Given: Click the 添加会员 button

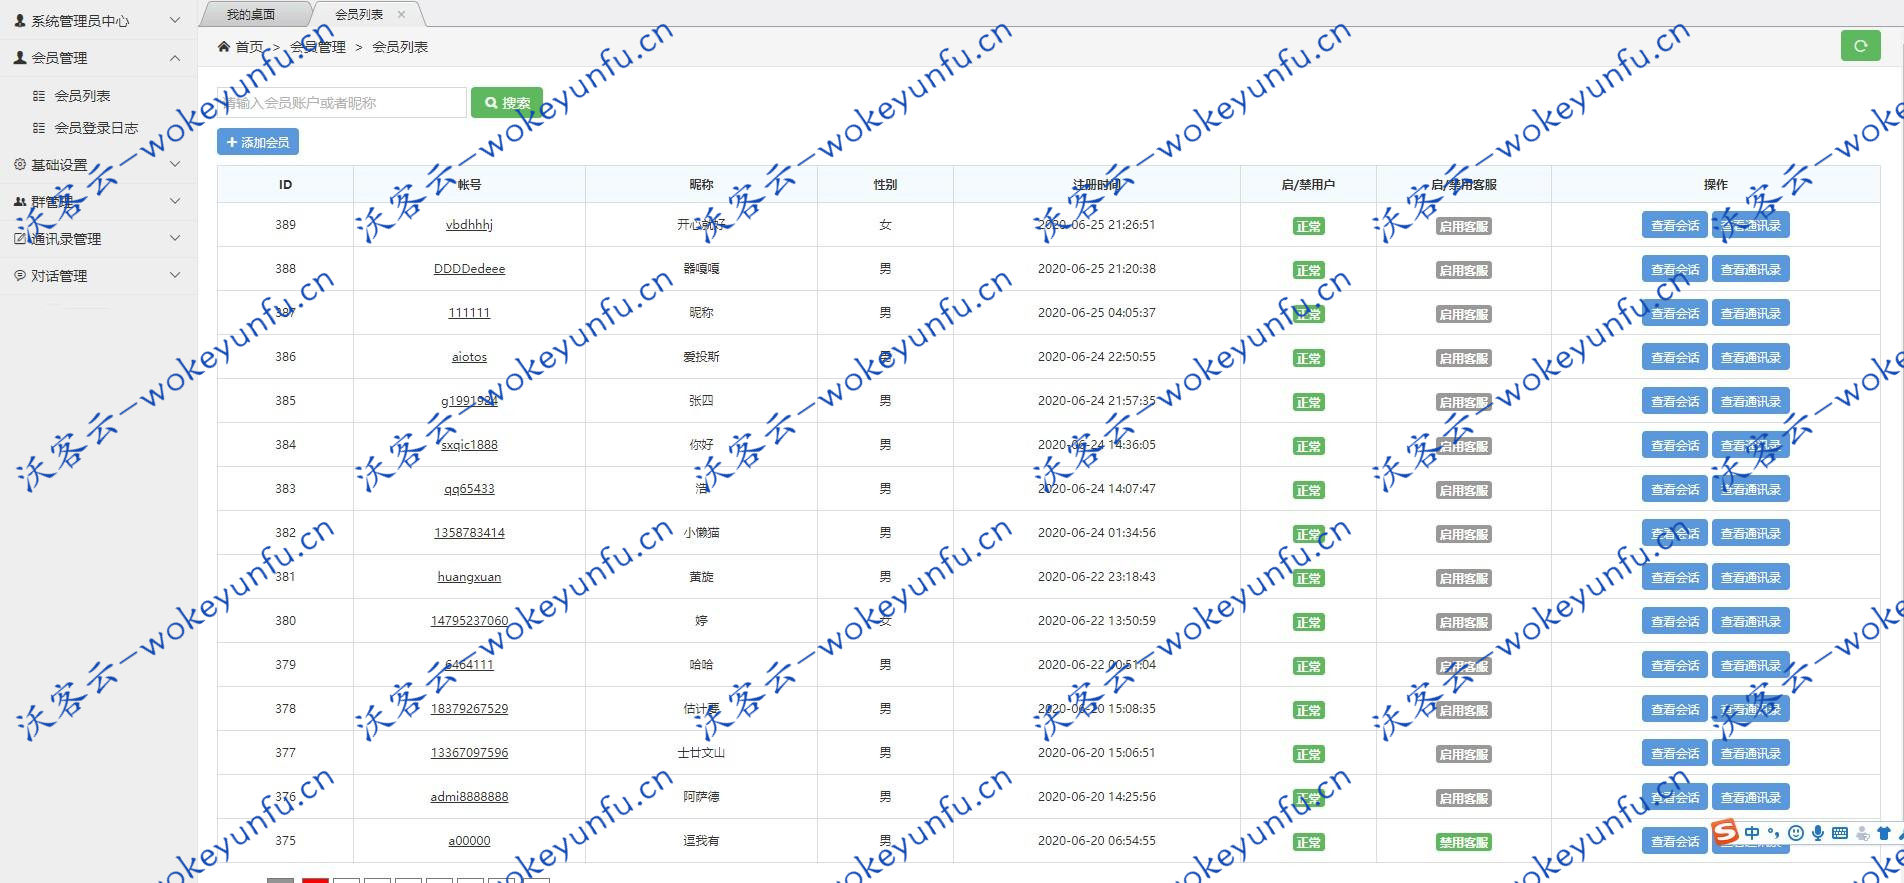Looking at the screenshot, I should tap(258, 142).
